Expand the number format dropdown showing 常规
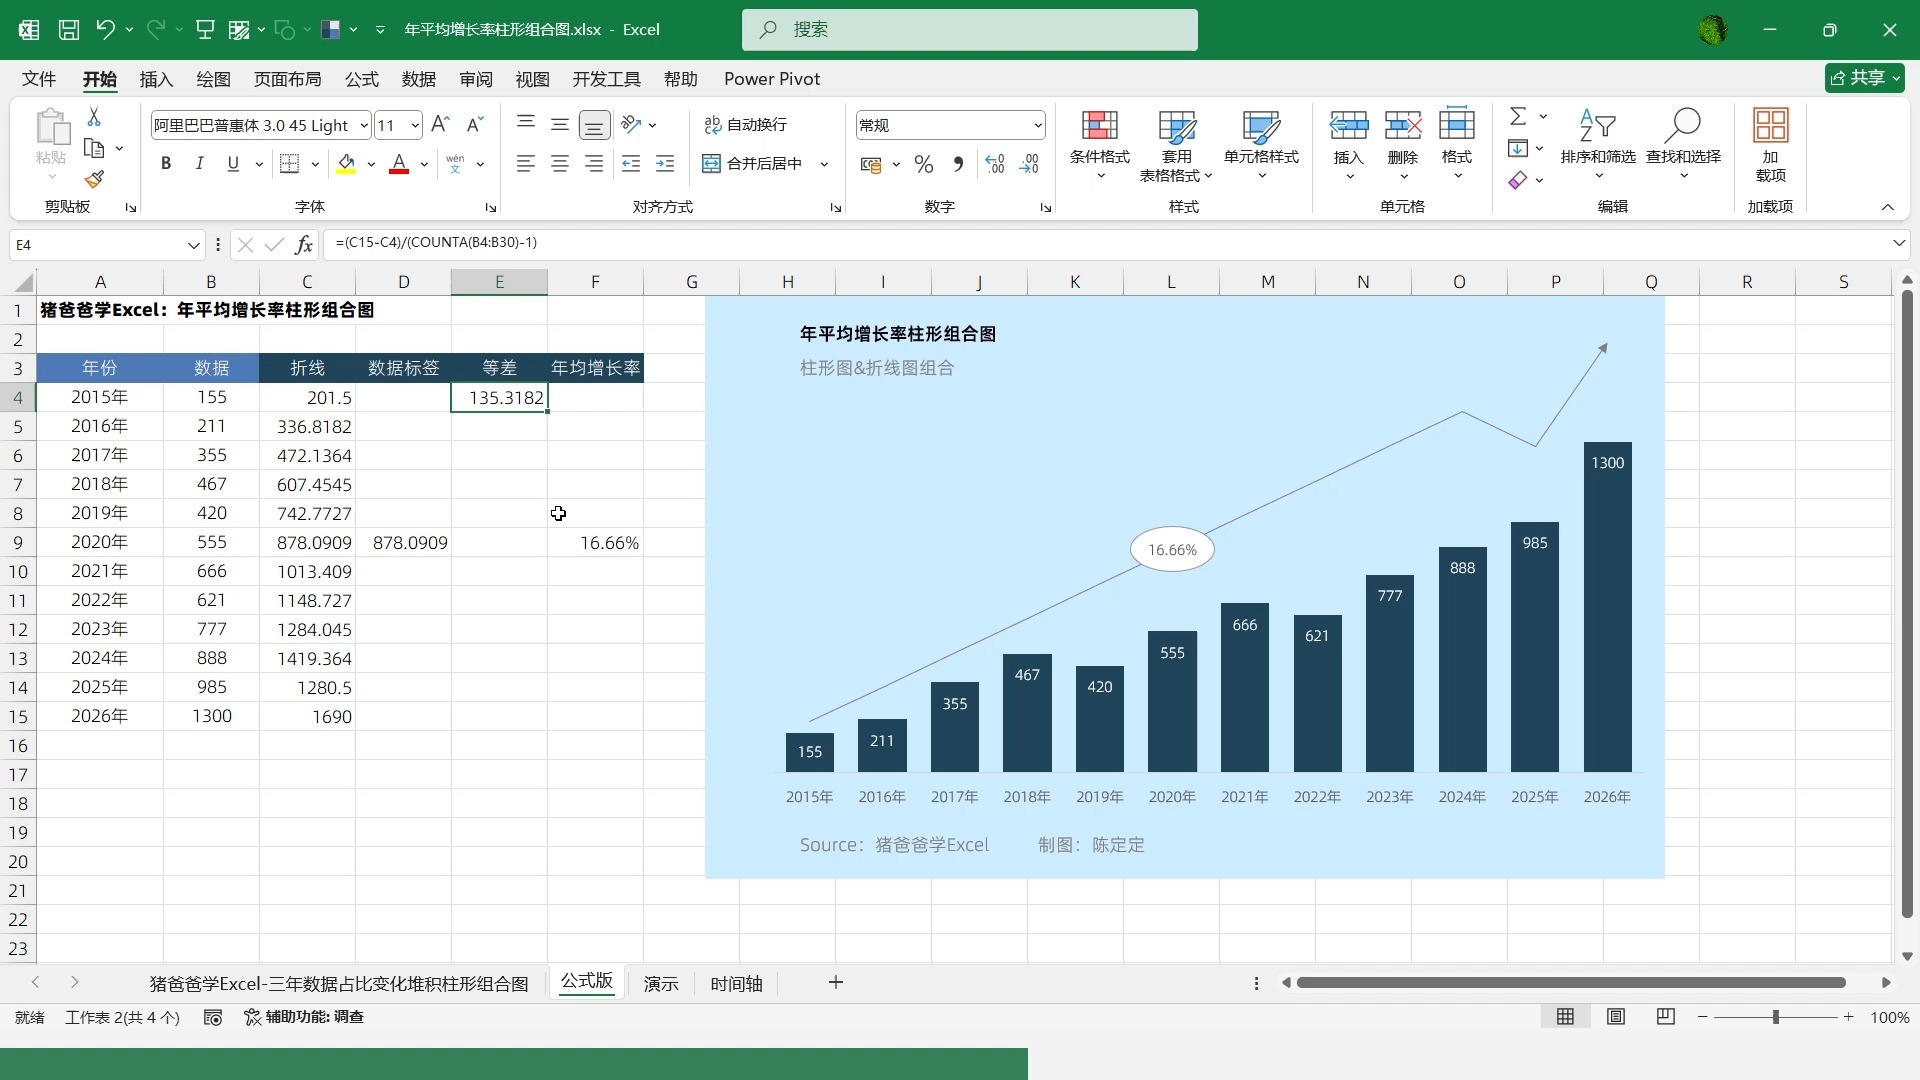Image resolution: width=1920 pixels, height=1080 pixels. tap(1037, 126)
